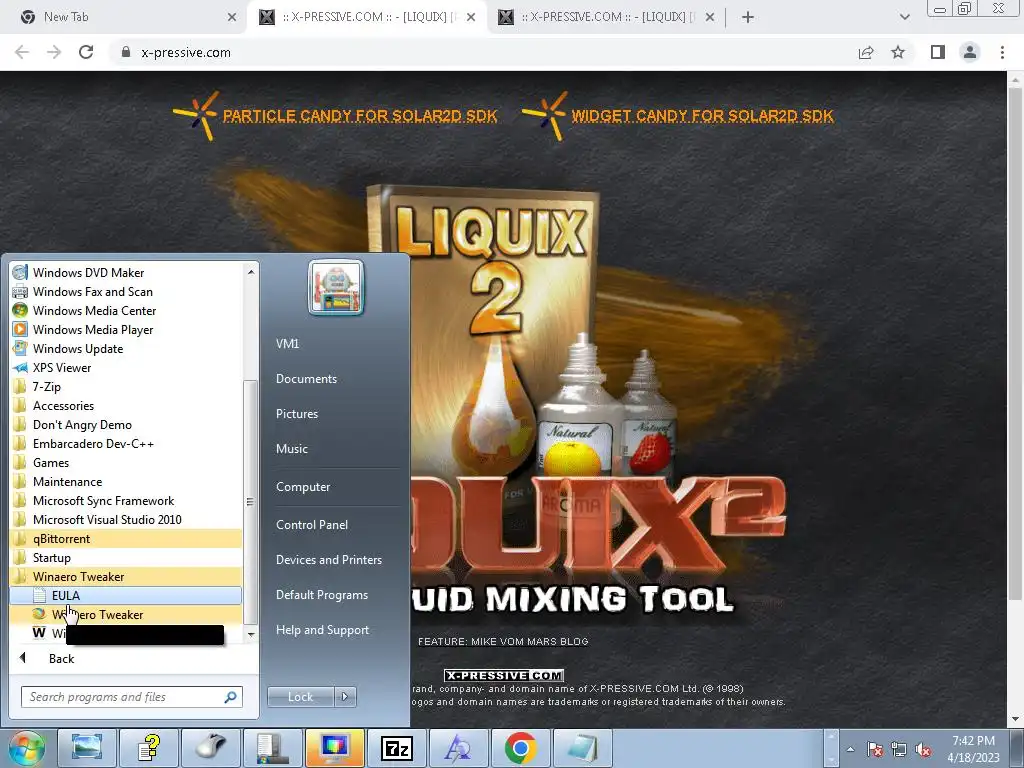1024x768 pixels.
Task: Open Windows Media Center entry
Action: click(126, 310)
